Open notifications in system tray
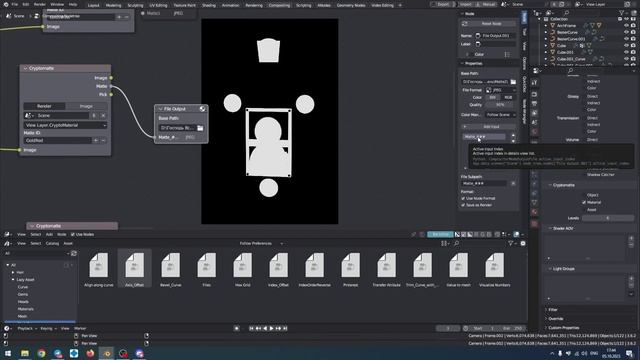This screenshot has height=360, width=640. 629,353
